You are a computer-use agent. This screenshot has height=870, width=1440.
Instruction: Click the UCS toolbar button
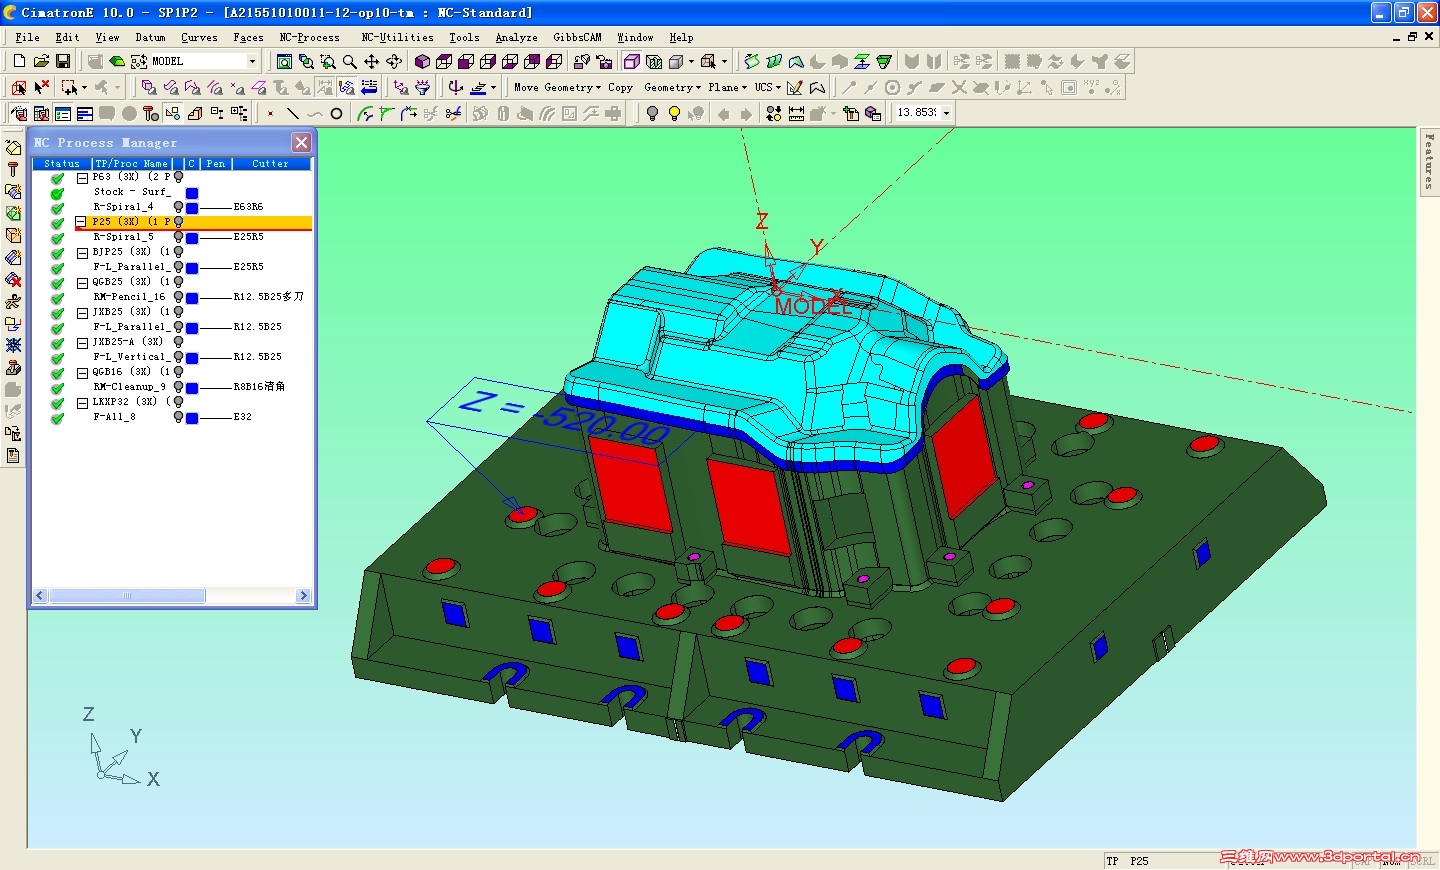coord(767,87)
